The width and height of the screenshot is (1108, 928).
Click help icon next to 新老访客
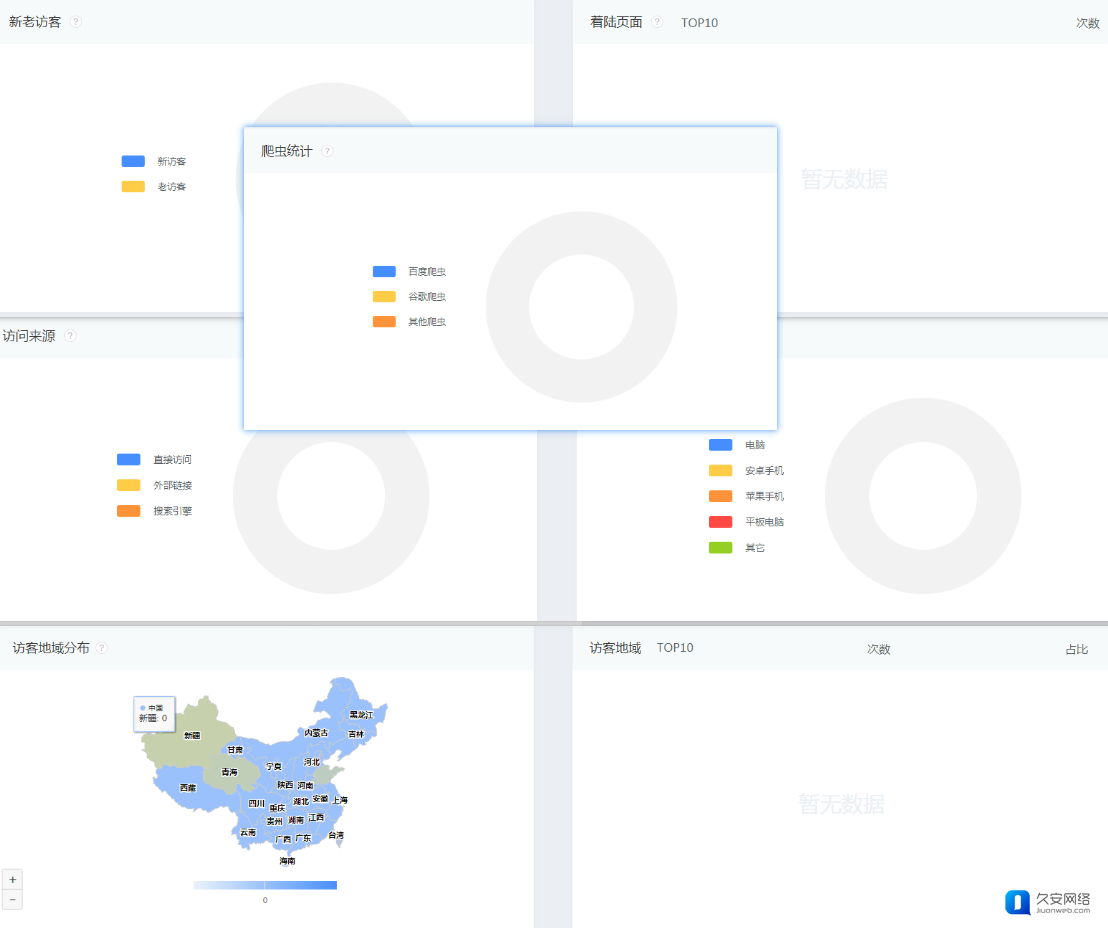coord(77,22)
